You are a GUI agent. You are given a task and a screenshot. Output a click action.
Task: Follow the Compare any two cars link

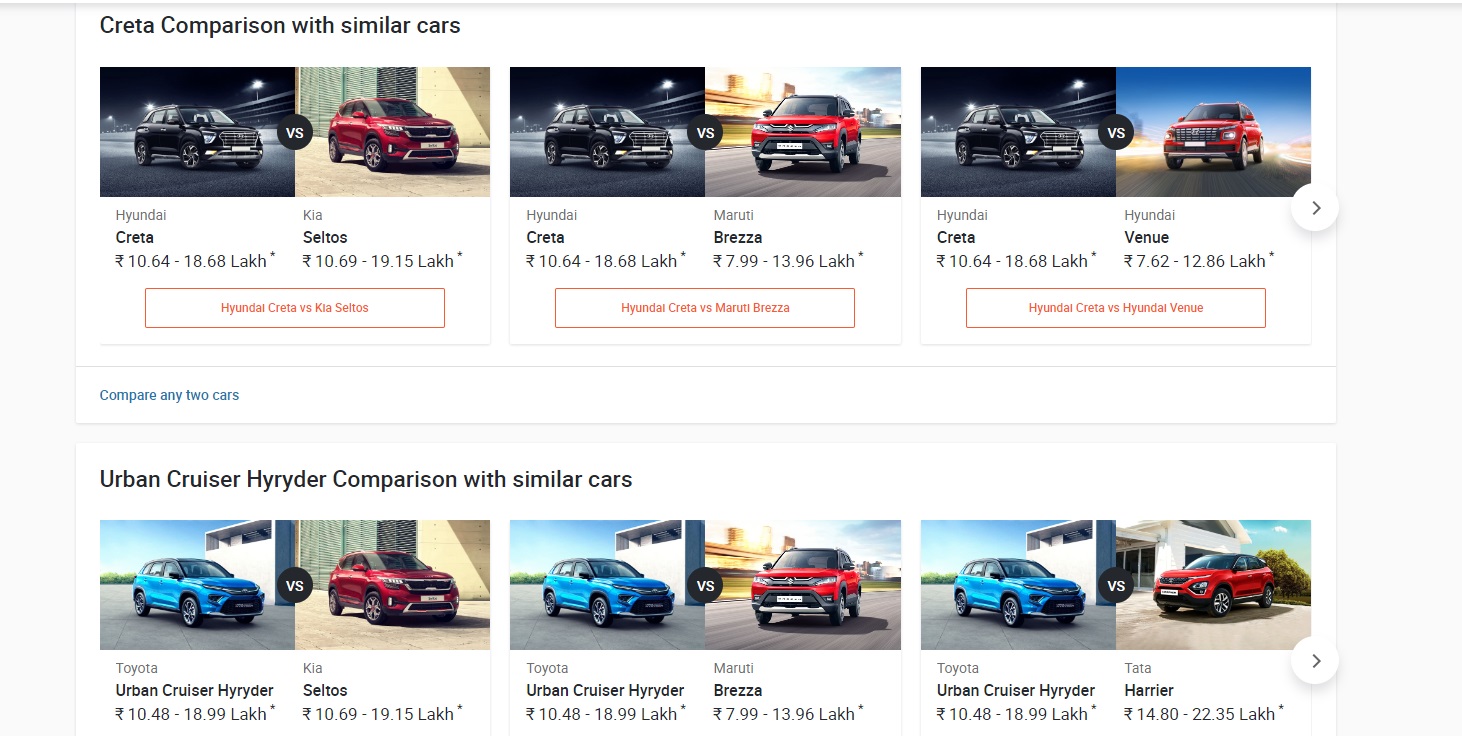point(169,395)
